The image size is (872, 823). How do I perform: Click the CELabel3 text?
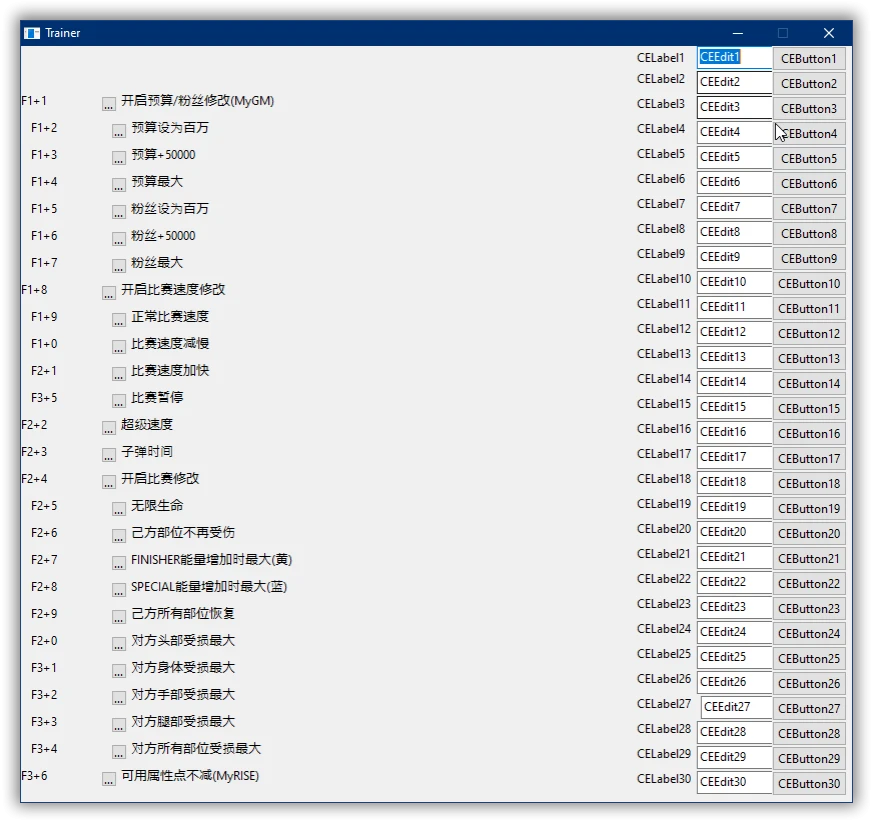tap(661, 104)
